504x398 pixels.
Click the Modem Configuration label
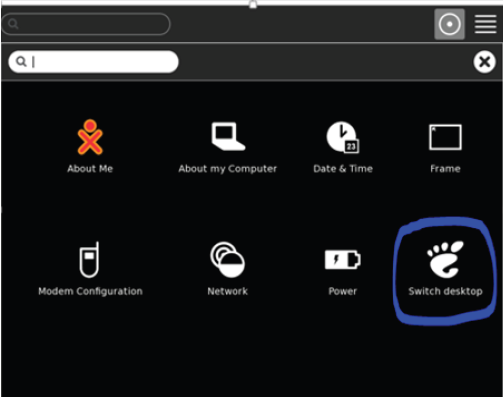tap(90, 291)
